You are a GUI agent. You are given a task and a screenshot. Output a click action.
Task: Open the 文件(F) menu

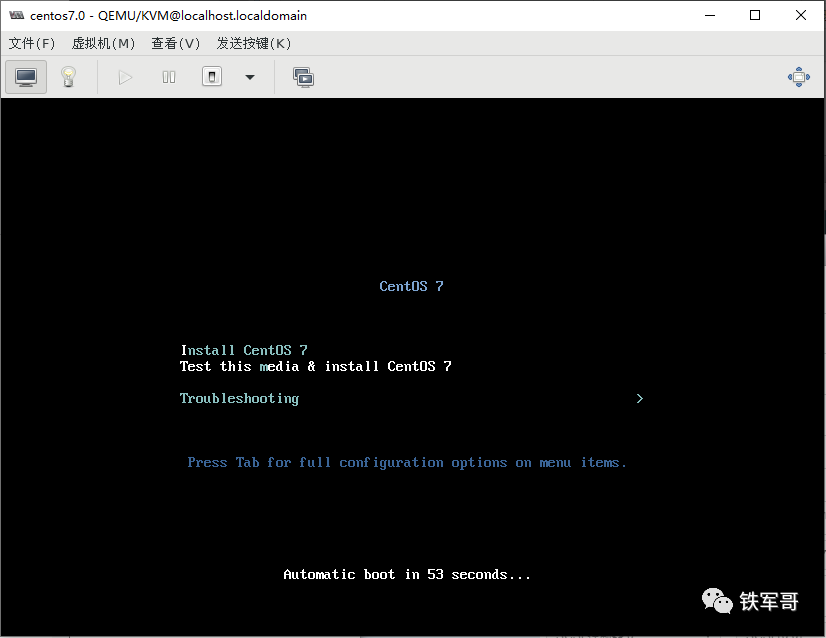(x=32, y=43)
